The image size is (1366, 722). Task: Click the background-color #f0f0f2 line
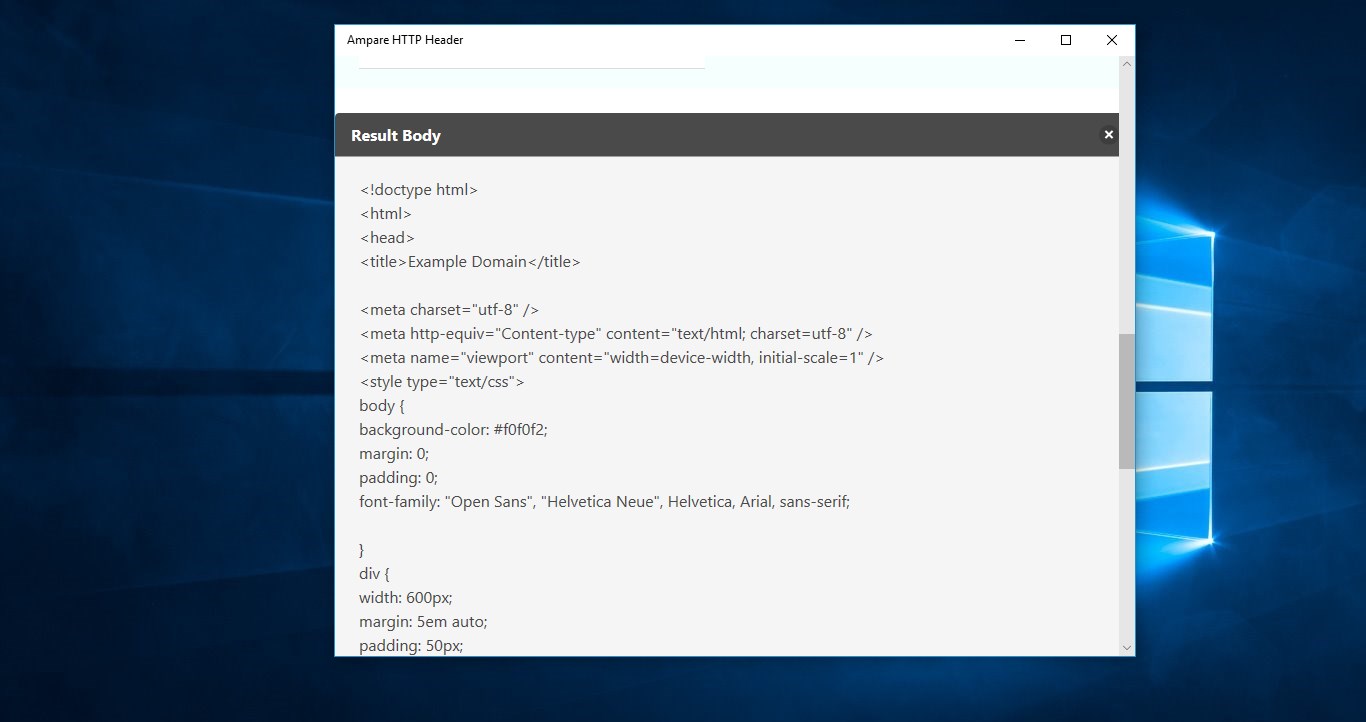click(x=454, y=430)
